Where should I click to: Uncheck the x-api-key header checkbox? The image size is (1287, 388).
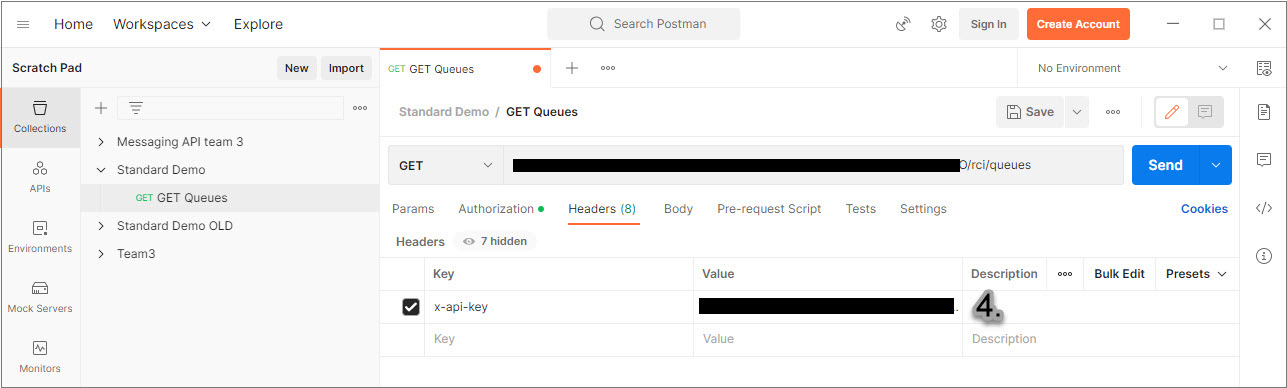410,307
